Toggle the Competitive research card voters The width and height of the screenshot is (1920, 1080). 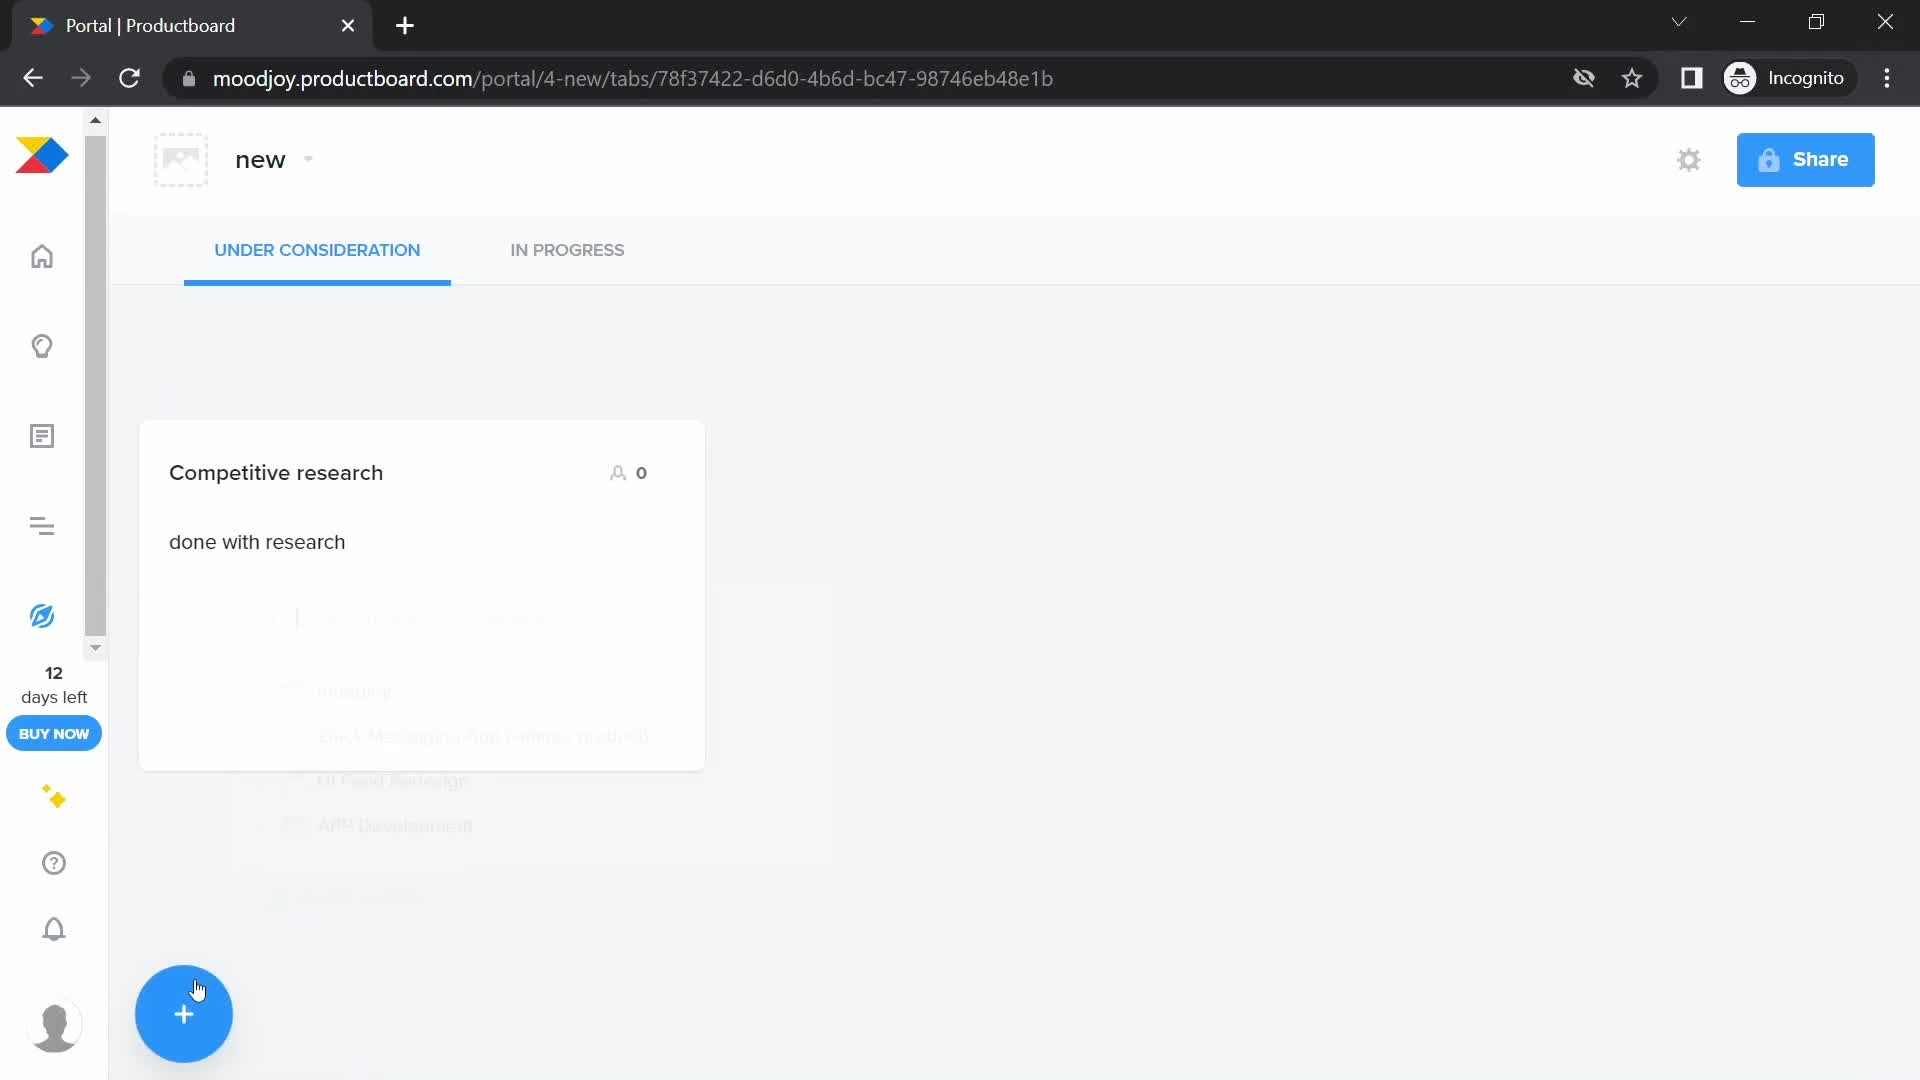click(629, 471)
